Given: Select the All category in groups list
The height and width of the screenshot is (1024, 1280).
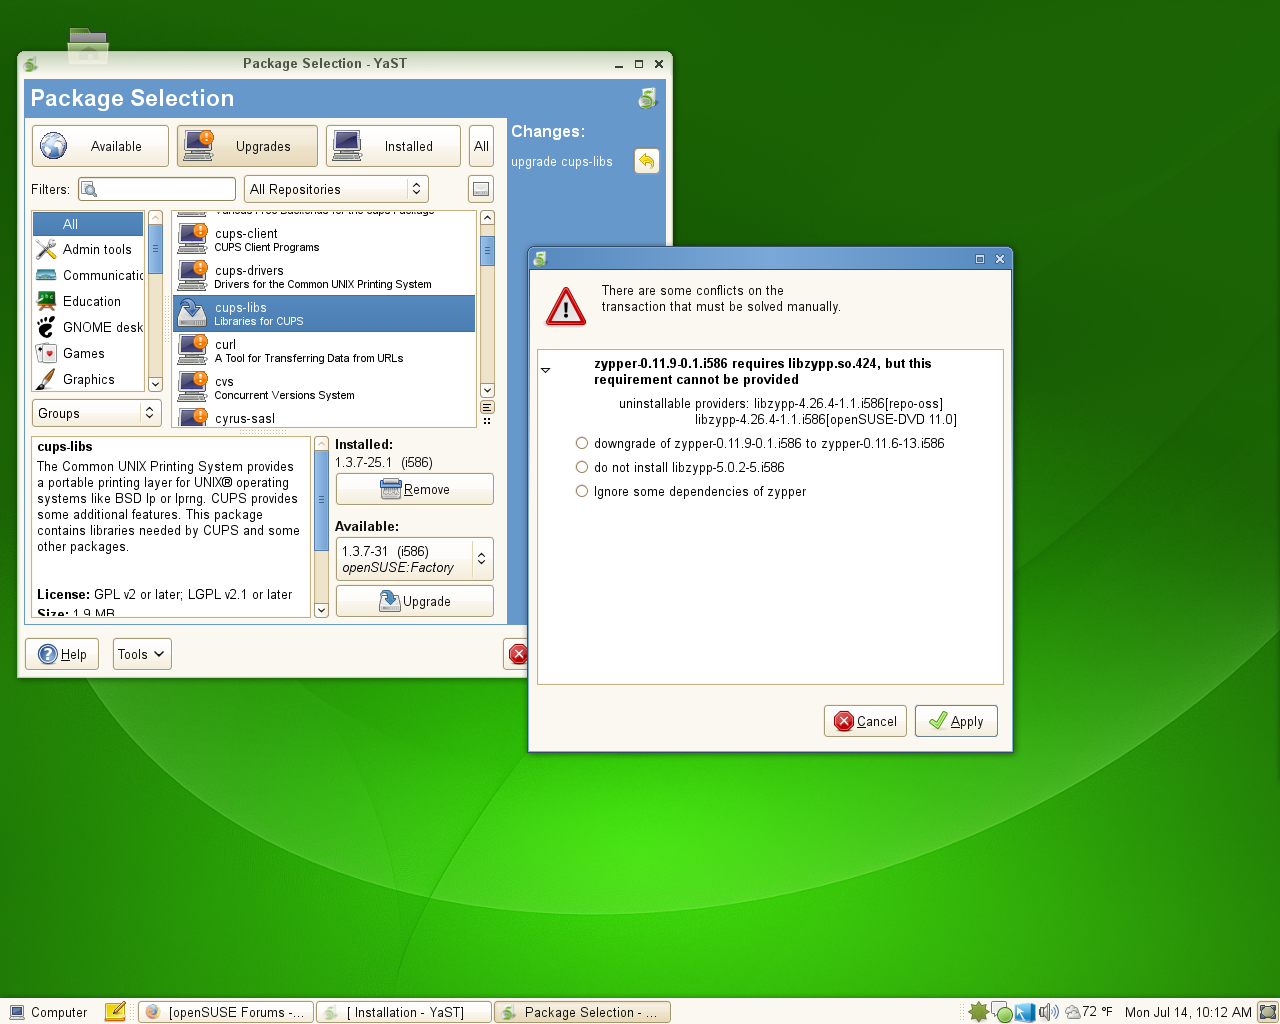Looking at the screenshot, I should coord(88,224).
